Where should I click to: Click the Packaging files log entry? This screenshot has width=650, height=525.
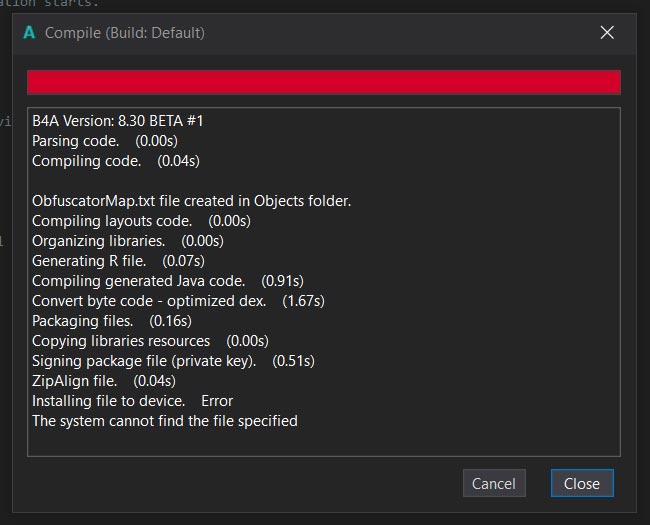tap(112, 320)
